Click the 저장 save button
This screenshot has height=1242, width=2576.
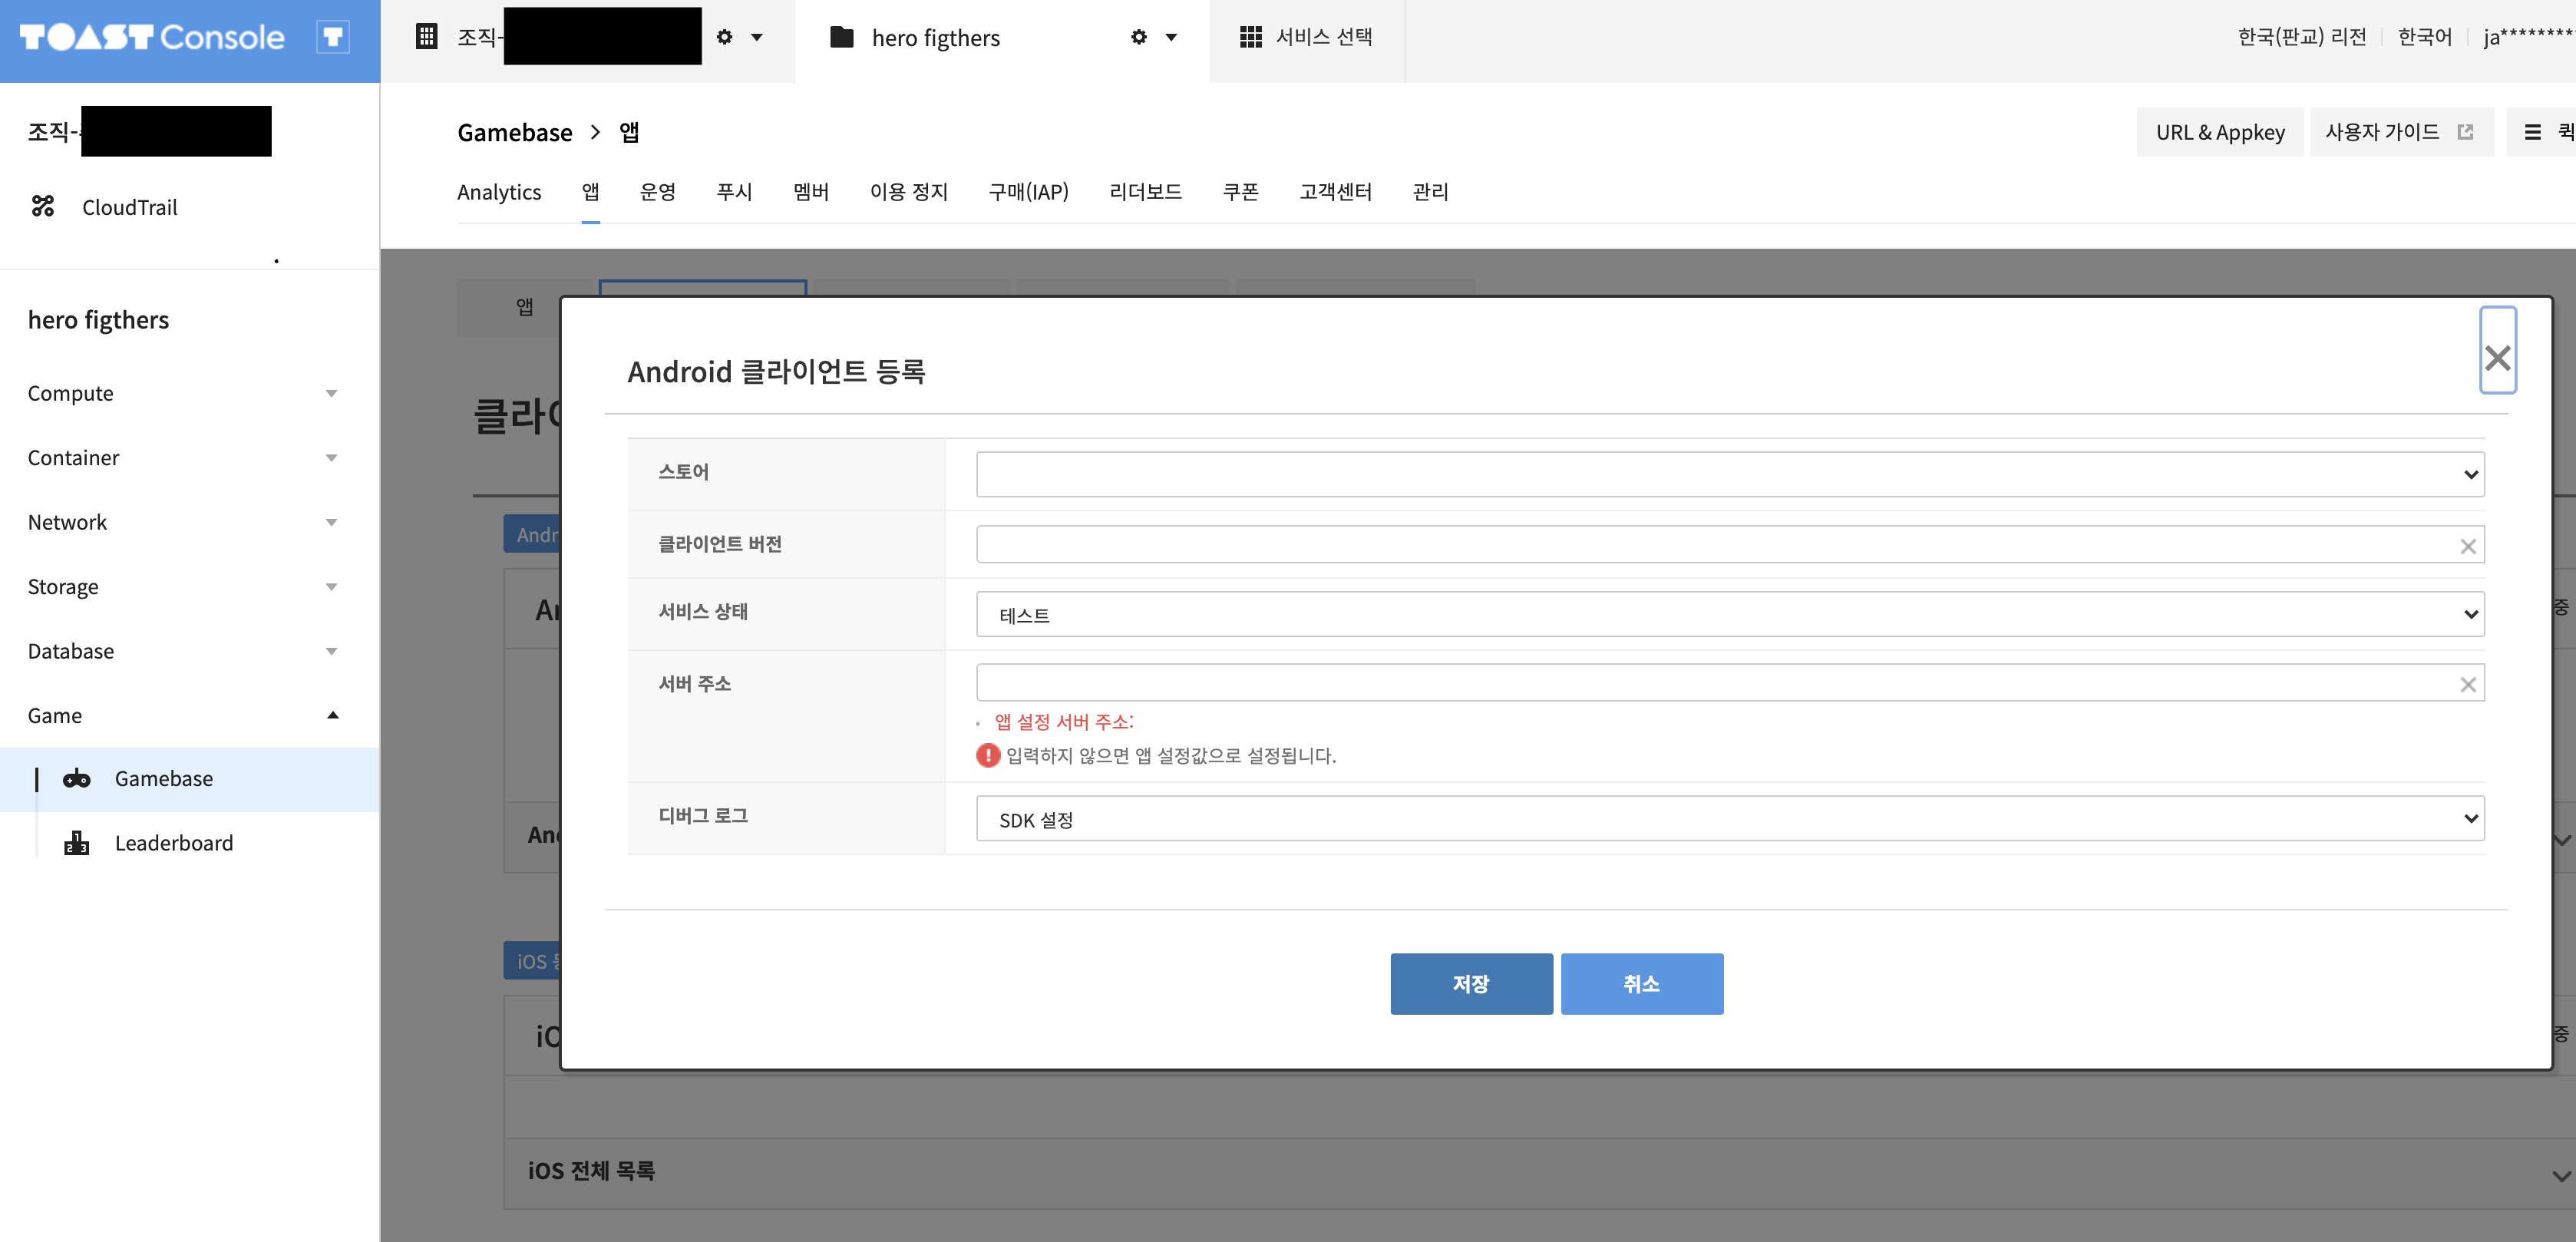[1471, 984]
